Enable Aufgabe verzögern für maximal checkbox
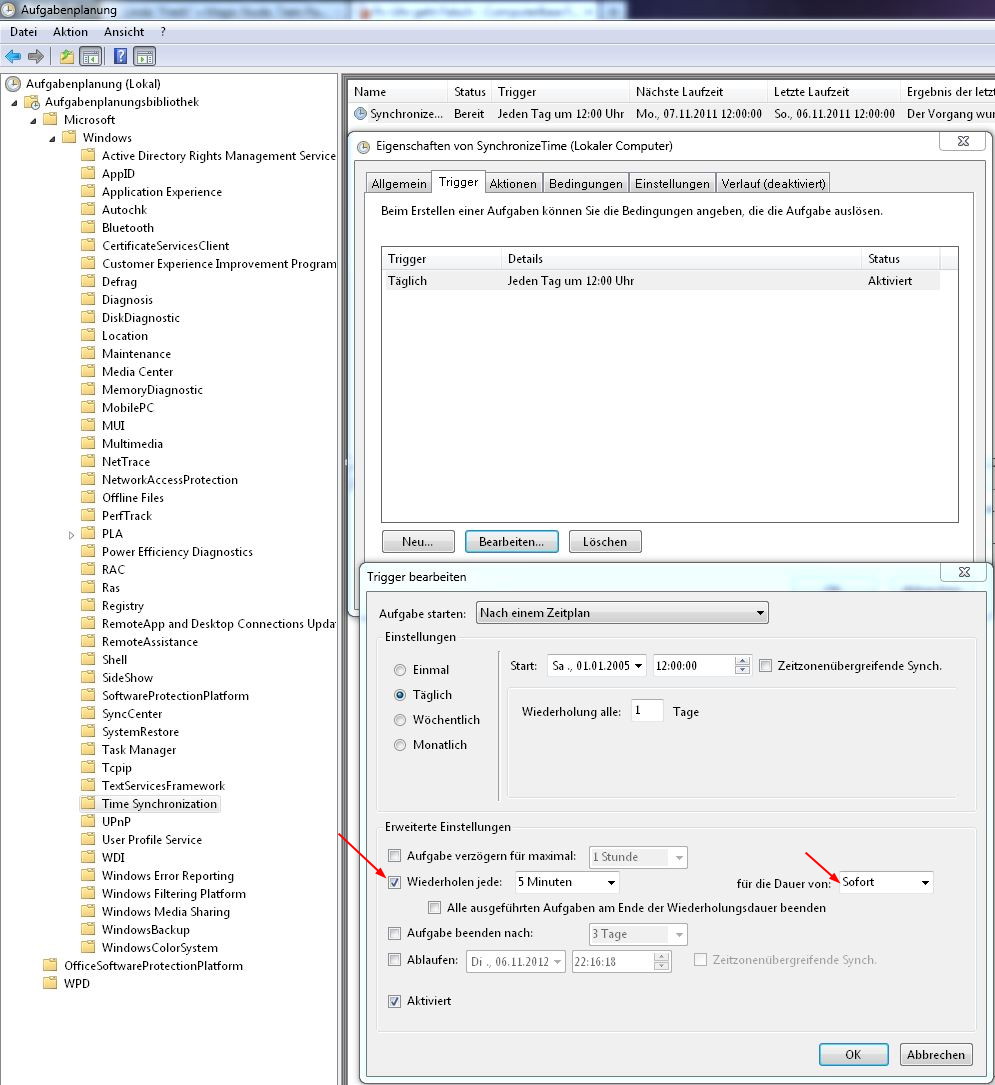Viewport: 995px width, 1085px height. [394, 856]
